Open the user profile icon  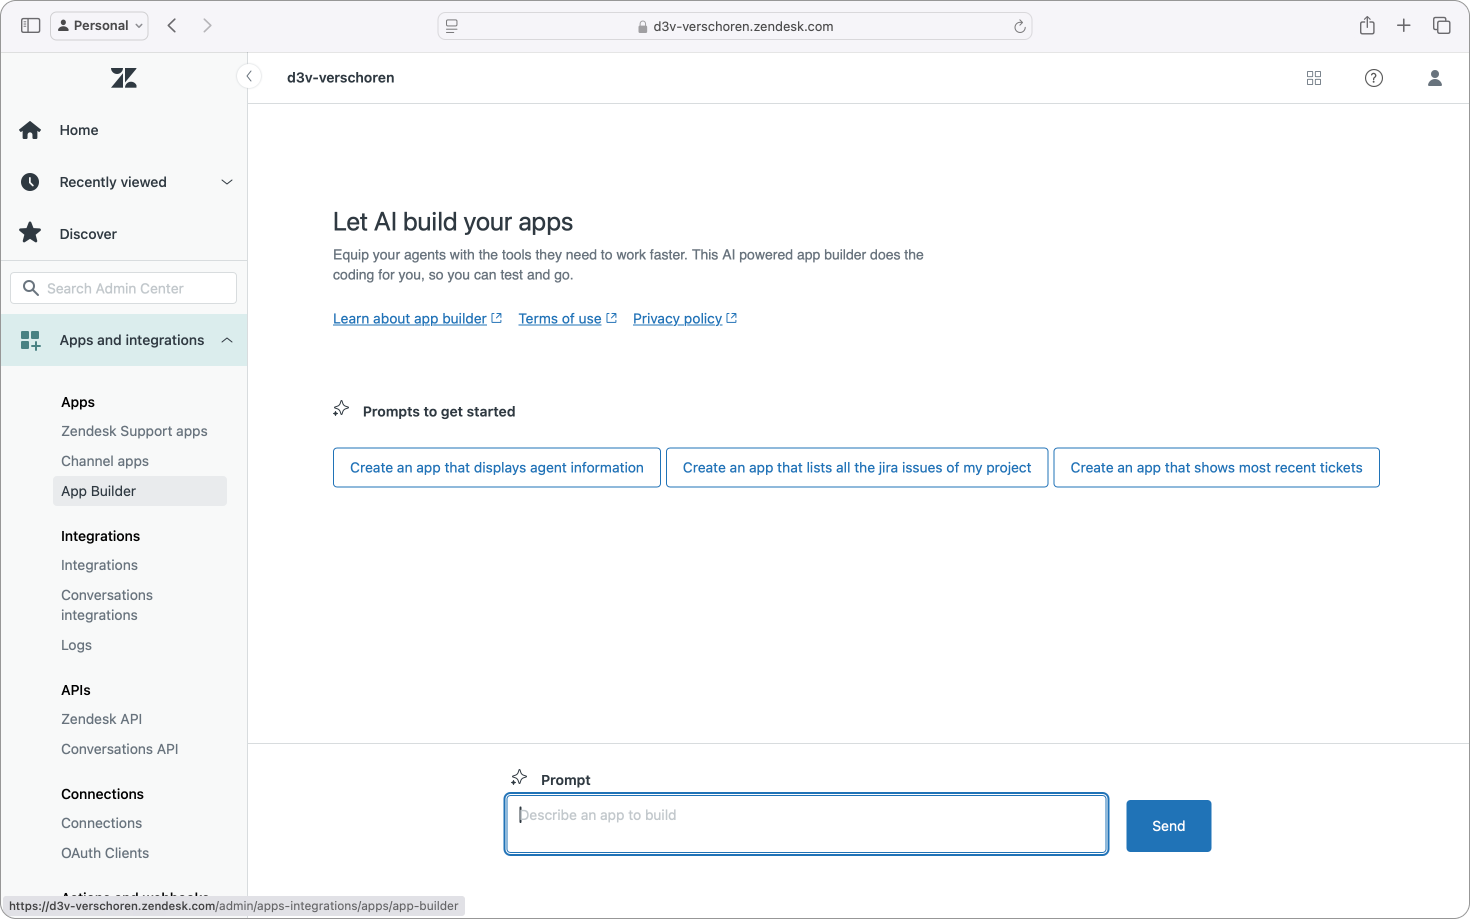pyautogui.click(x=1435, y=78)
